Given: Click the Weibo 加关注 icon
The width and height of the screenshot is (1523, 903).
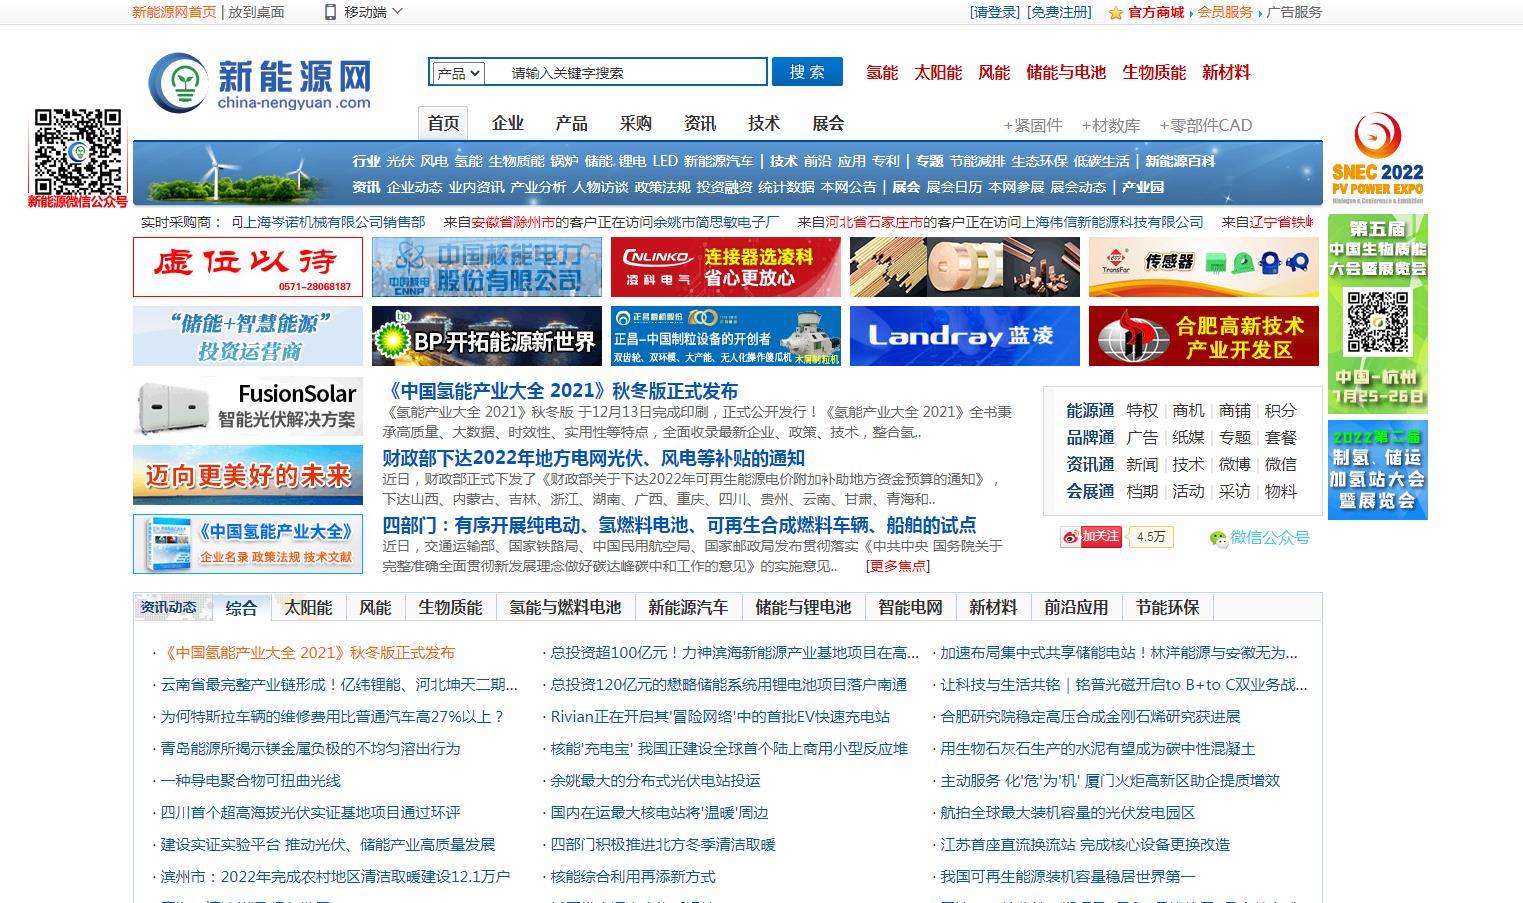Looking at the screenshot, I should tap(1091, 537).
